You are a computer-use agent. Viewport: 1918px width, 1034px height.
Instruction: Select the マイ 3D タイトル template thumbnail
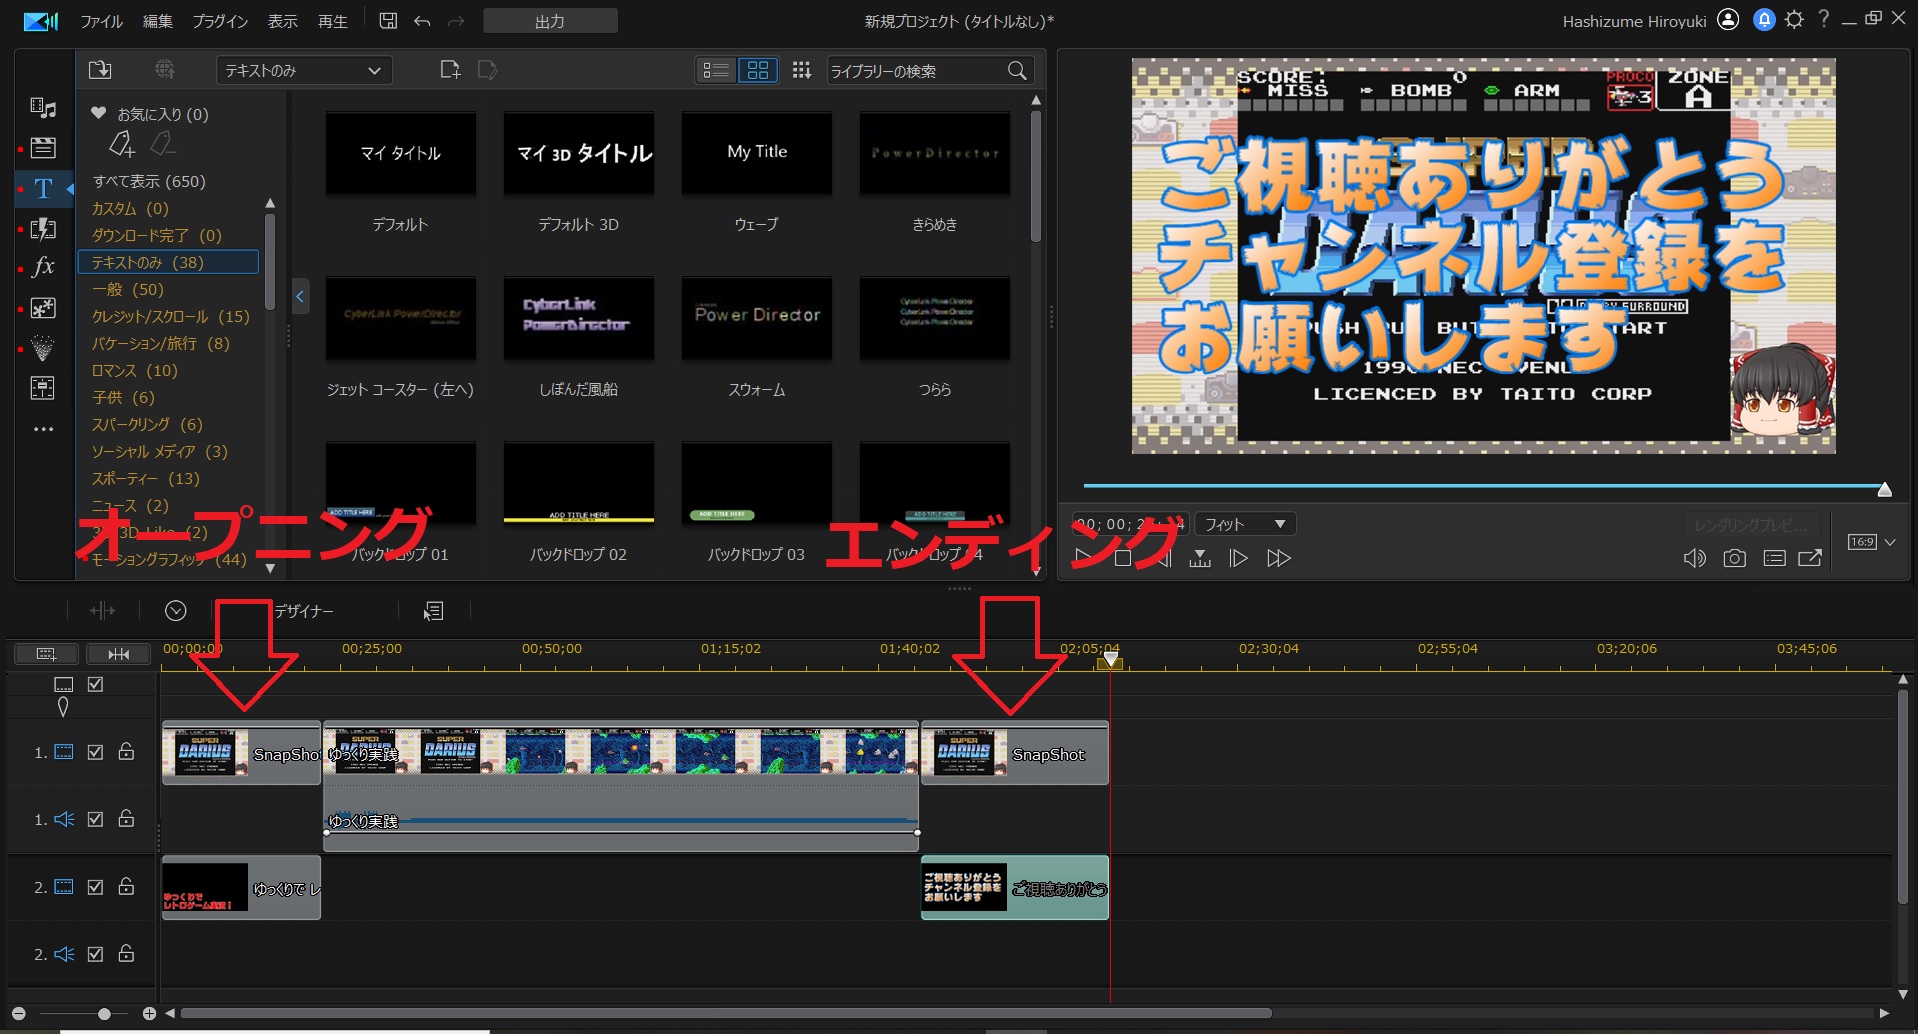tap(579, 153)
